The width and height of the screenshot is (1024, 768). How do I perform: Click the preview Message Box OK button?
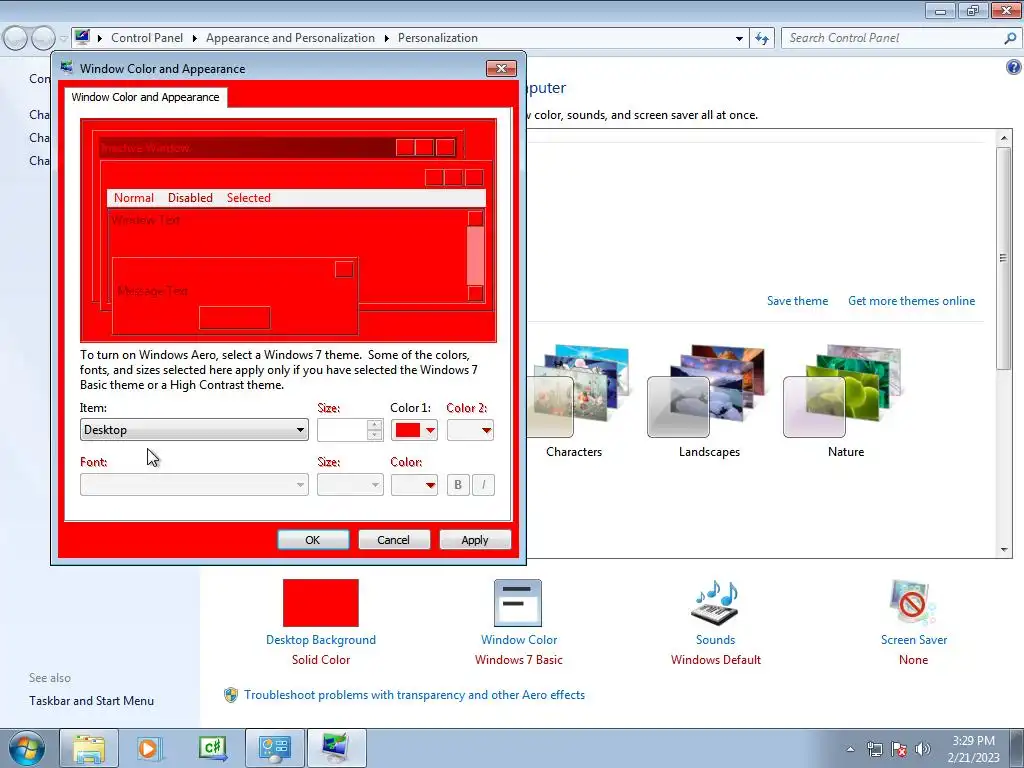click(x=234, y=318)
